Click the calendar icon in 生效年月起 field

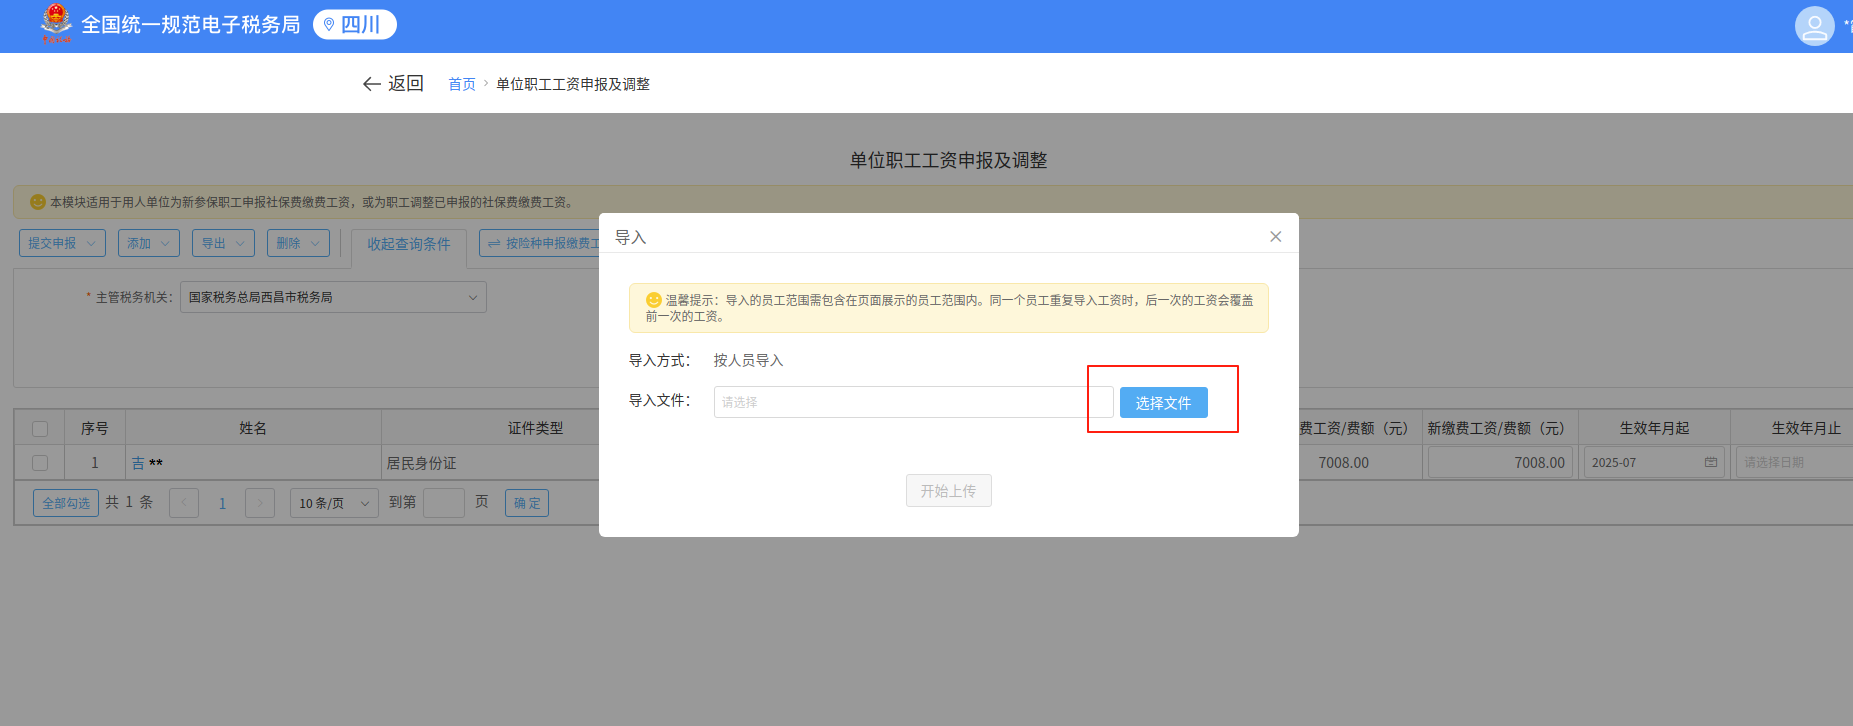pyautogui.click(x=1711, y=462)
